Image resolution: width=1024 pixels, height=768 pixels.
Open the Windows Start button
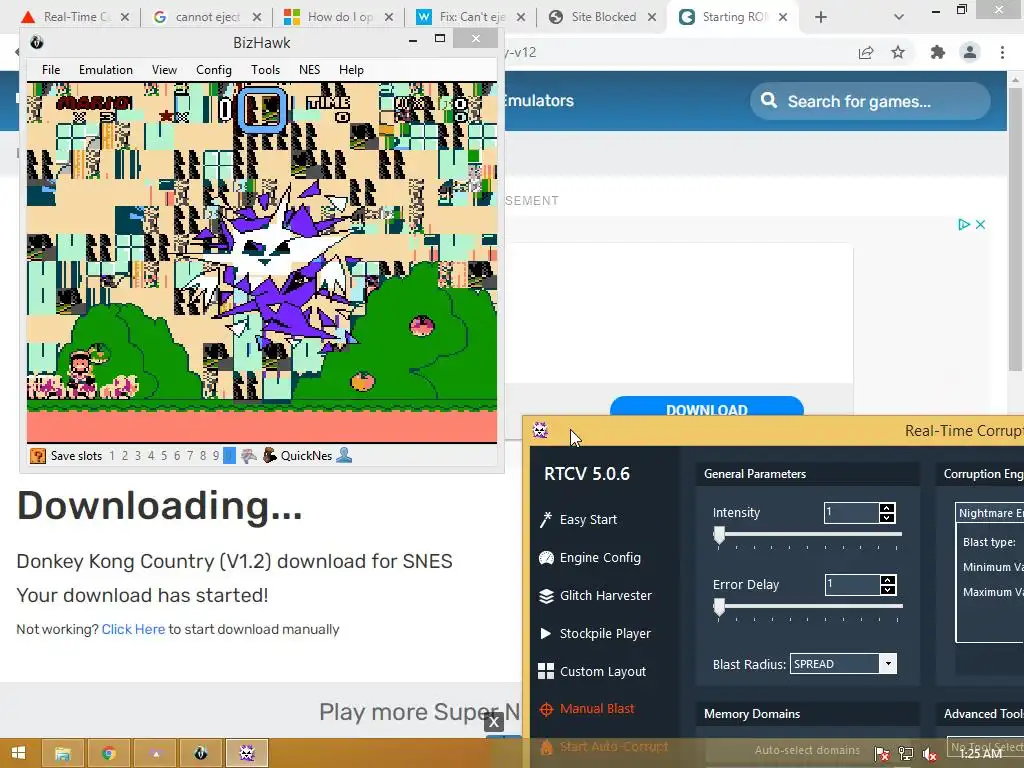(x=18, y=753)
